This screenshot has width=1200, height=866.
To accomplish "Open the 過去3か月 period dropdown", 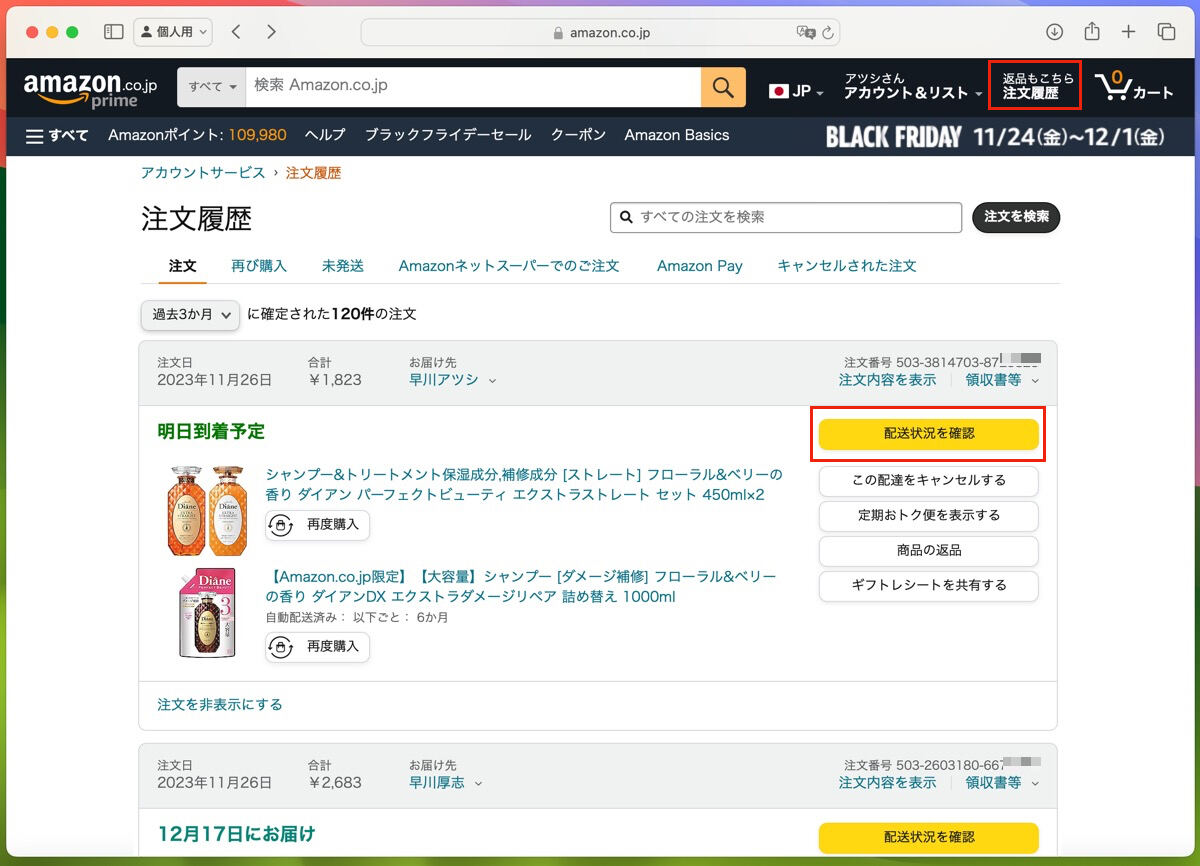I will click(x=190, y=314).
